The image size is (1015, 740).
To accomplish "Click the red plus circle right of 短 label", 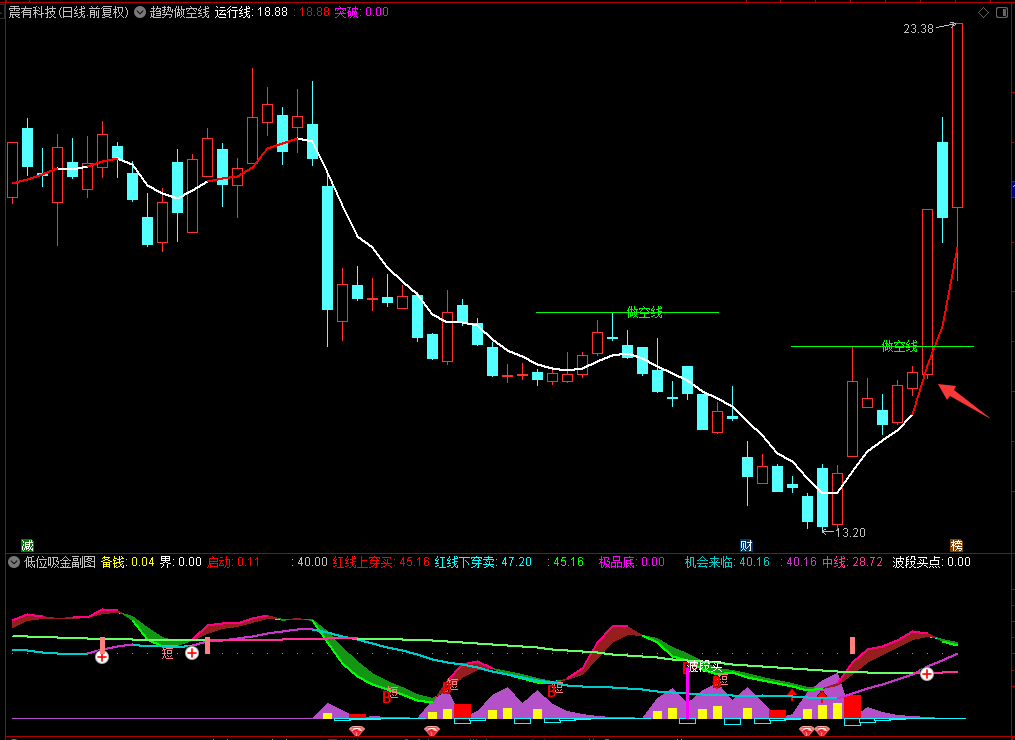I will coord(192,653).
